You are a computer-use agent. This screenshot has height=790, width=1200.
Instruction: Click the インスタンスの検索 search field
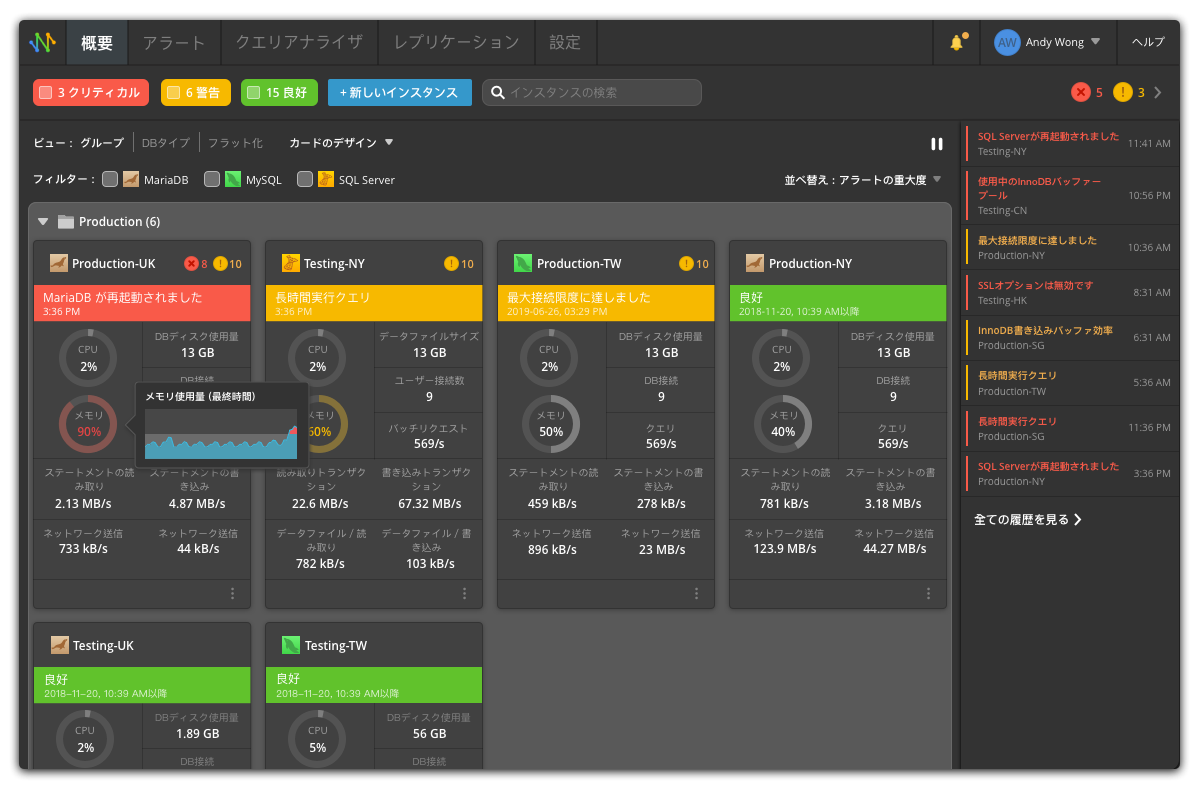(x=592, y=93)
